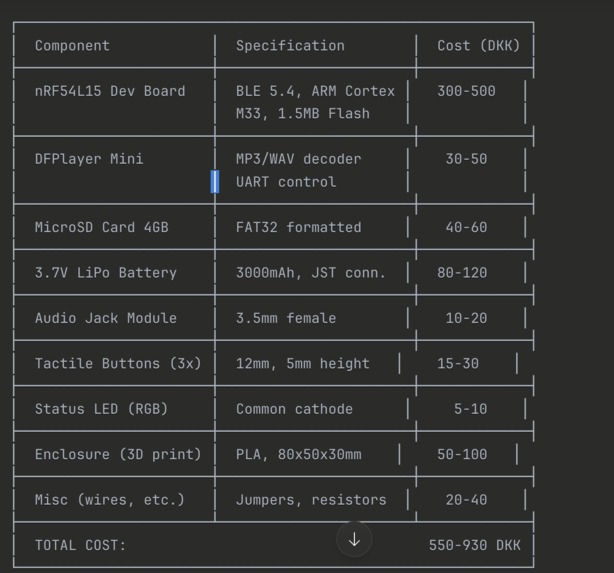Click the UART control line
This screenshot has width=614, height=573.
click(286, 182)
